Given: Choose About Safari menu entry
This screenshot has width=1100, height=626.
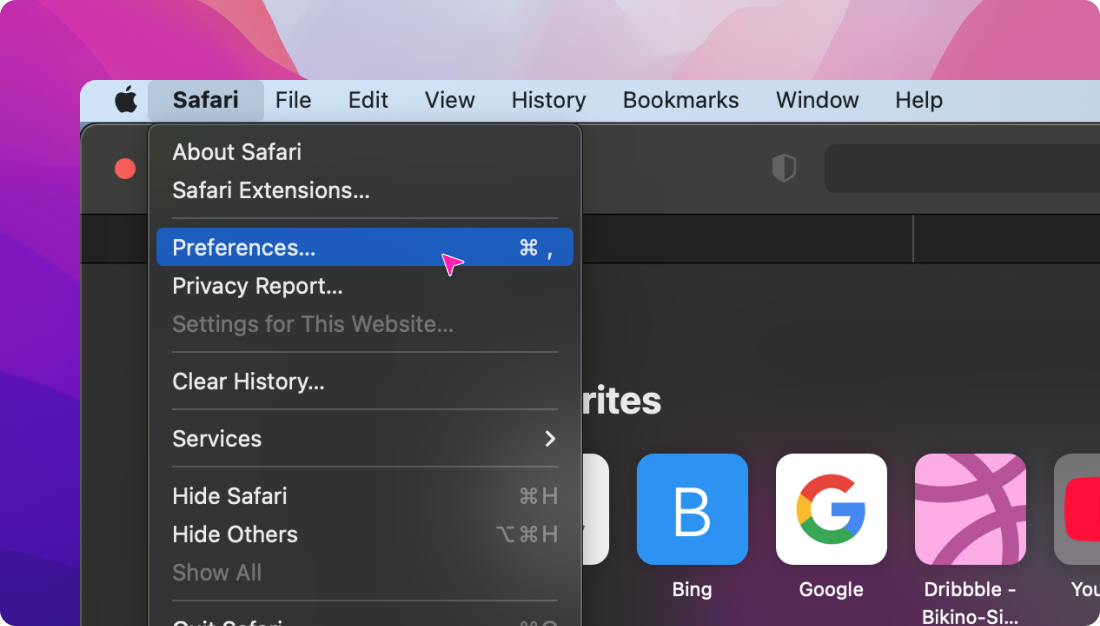Looking at the screenshot, I should (237, 152).
